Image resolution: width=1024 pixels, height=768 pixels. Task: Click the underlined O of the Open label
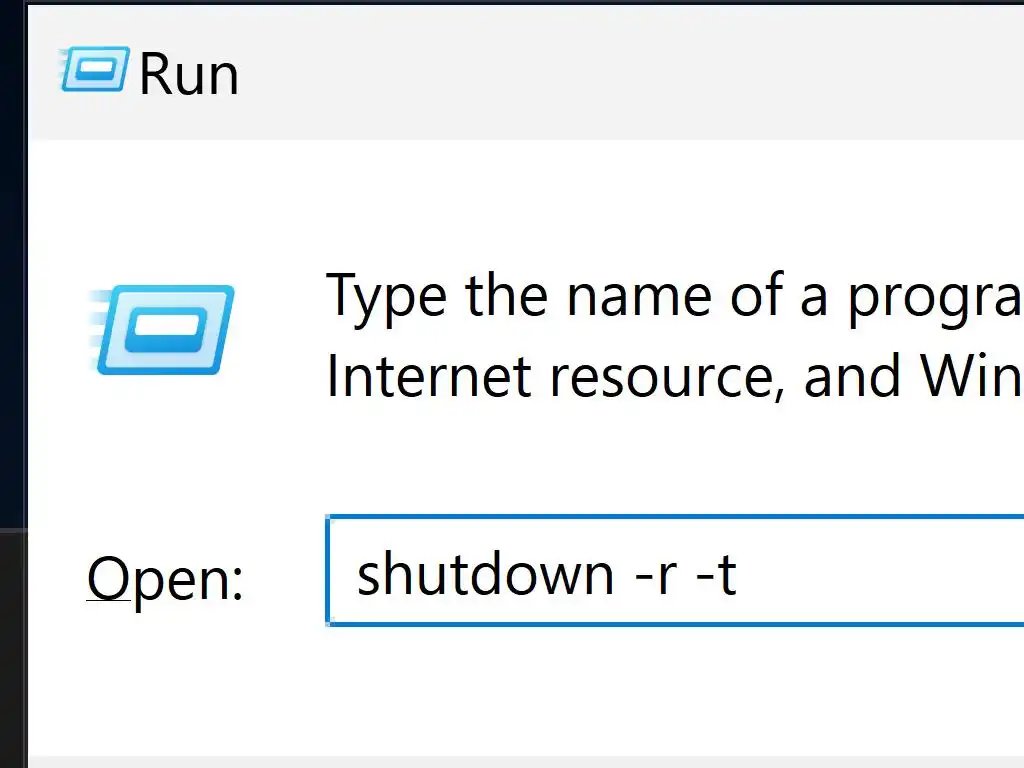109,578
